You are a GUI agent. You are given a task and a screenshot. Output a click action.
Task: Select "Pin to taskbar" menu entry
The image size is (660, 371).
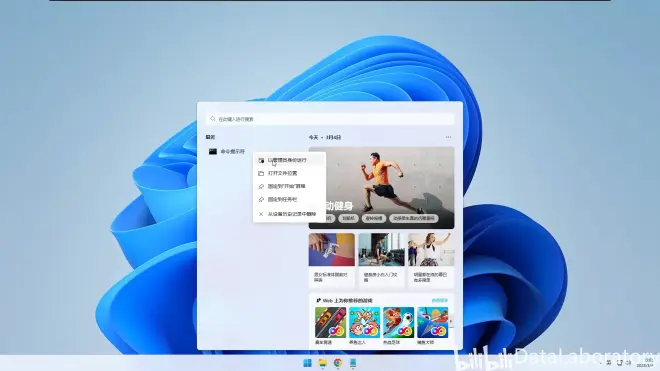(289, 199)
